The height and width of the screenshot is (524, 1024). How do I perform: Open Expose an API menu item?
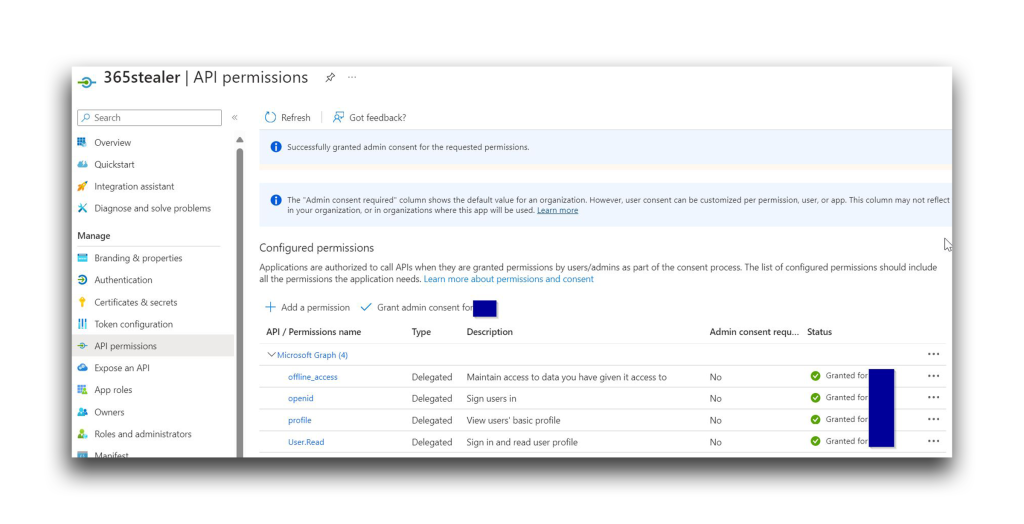coord(121,368)
